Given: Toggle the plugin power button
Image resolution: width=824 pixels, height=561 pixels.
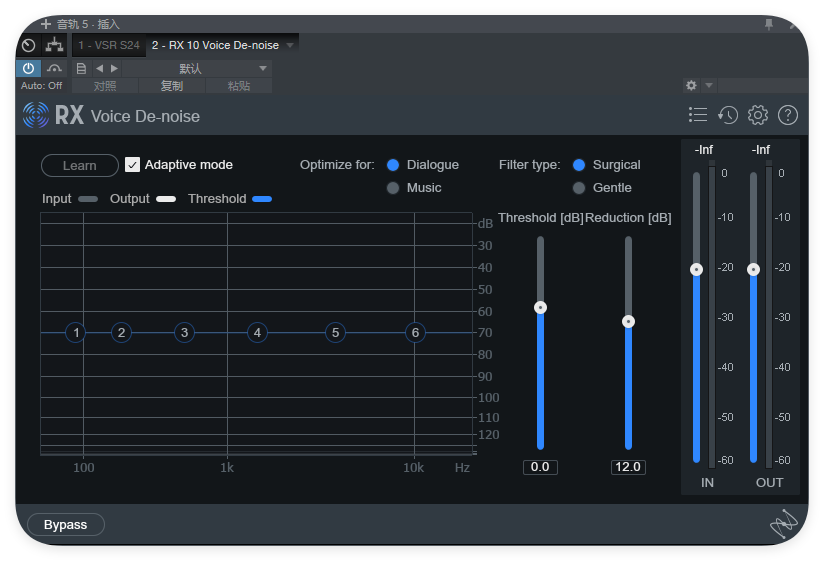Looking at the screenshot, I should 28,68.
